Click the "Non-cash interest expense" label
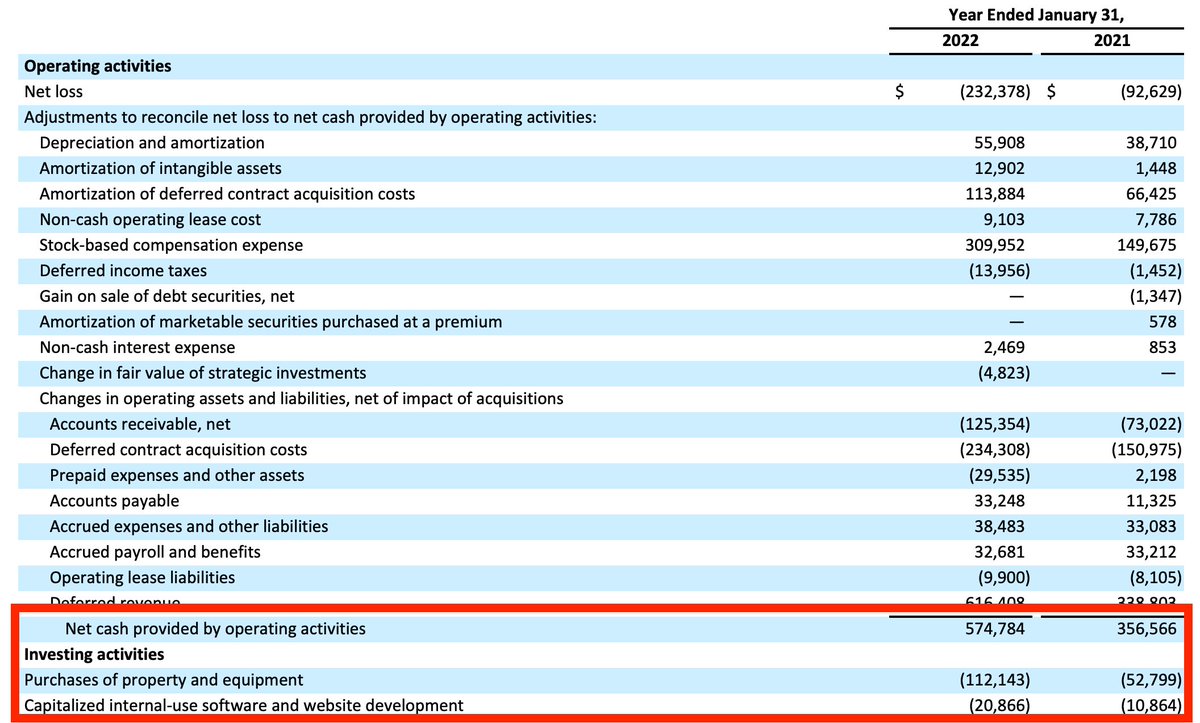This screenshot has width=1200, height=723. click(137, 347)
